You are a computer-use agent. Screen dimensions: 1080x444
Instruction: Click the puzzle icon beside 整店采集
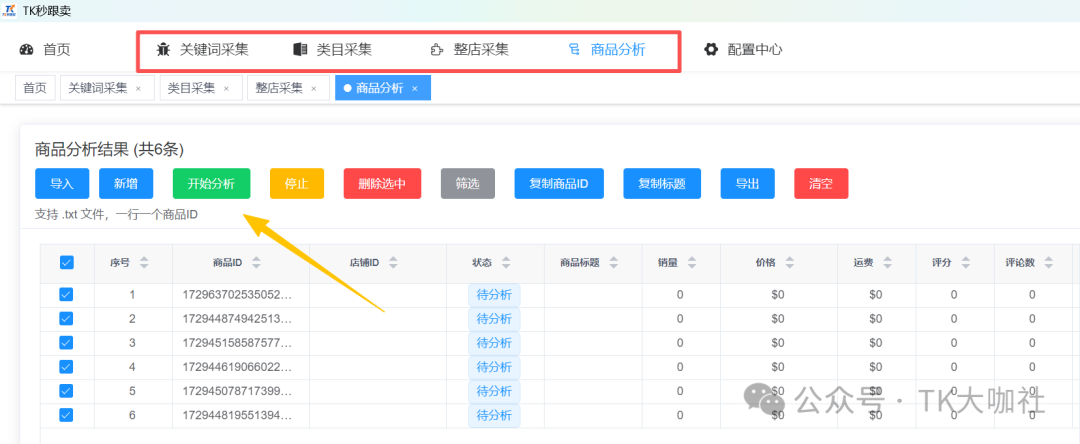pyautogui.click(x=436, y=49)
